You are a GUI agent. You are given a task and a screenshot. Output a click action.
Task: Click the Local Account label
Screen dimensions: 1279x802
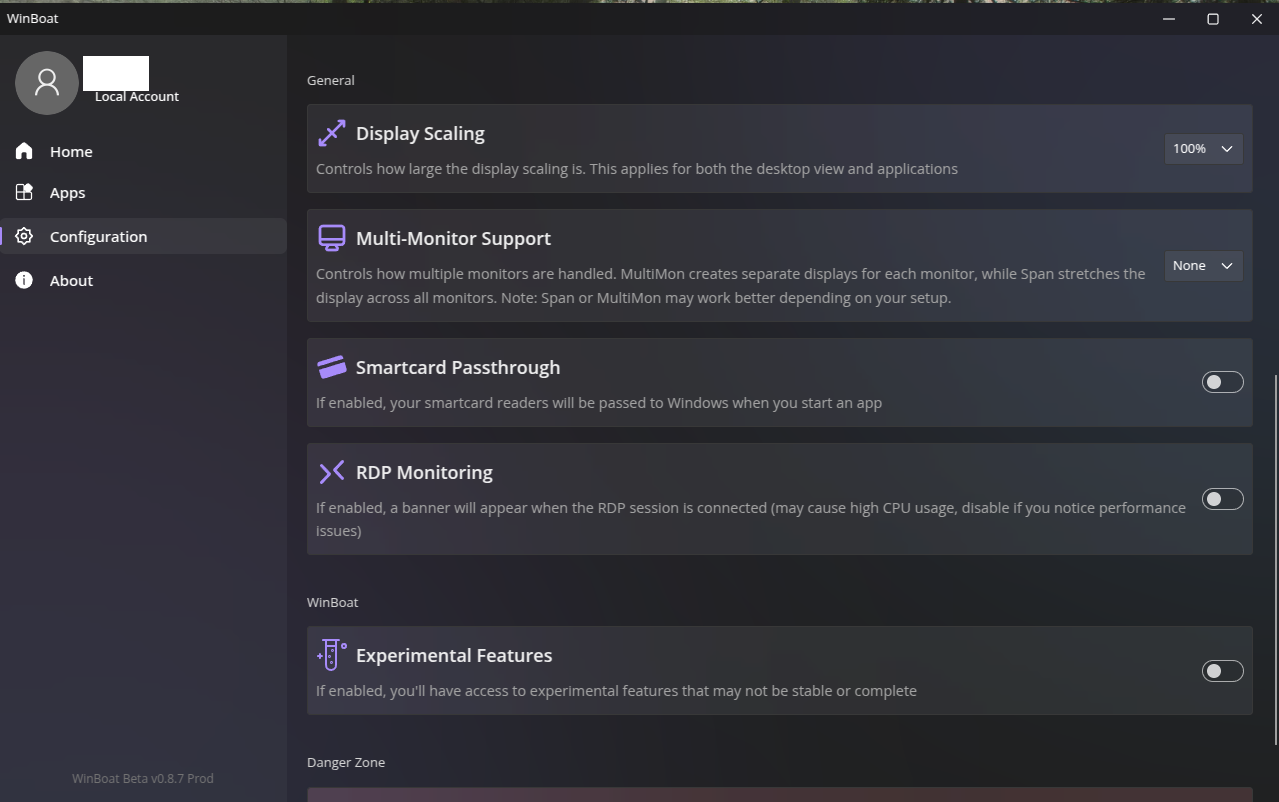pos(137,97)
